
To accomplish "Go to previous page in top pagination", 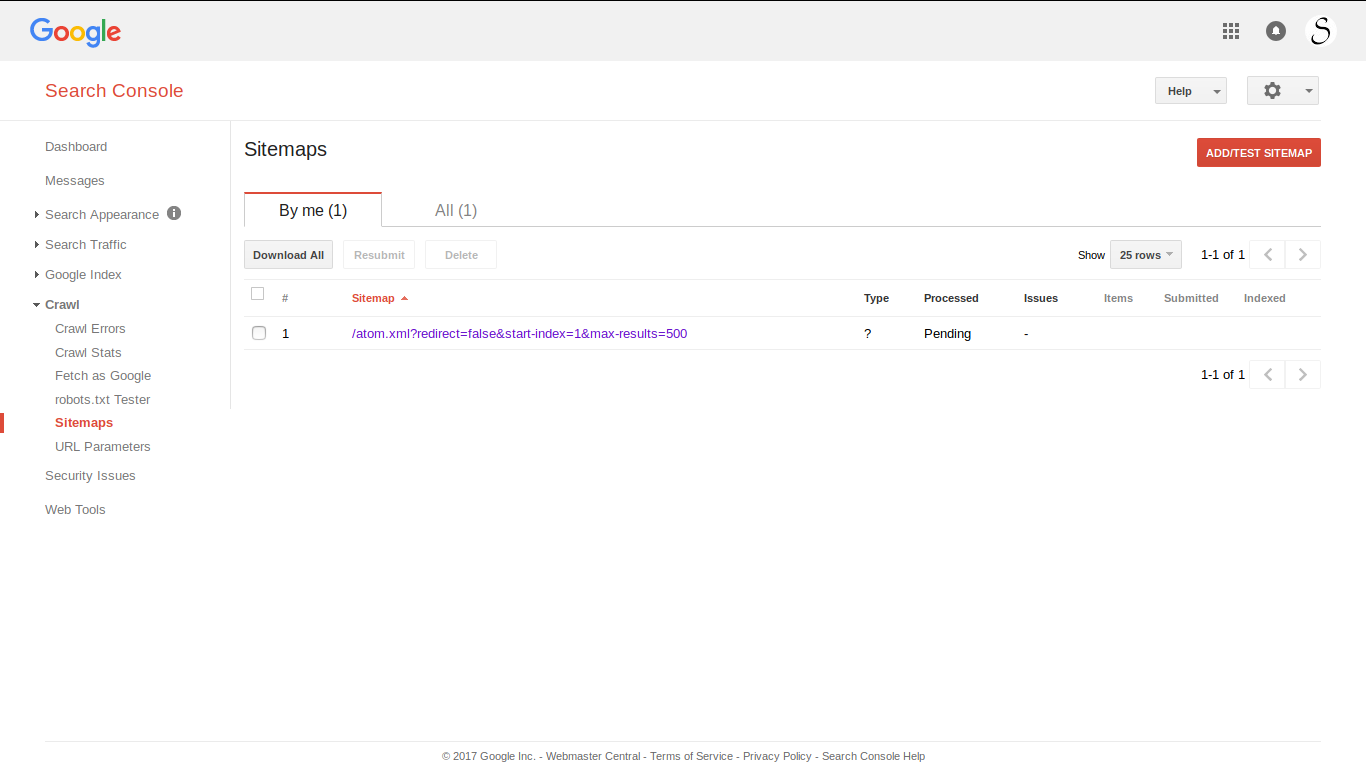I will click(1268, 255).
